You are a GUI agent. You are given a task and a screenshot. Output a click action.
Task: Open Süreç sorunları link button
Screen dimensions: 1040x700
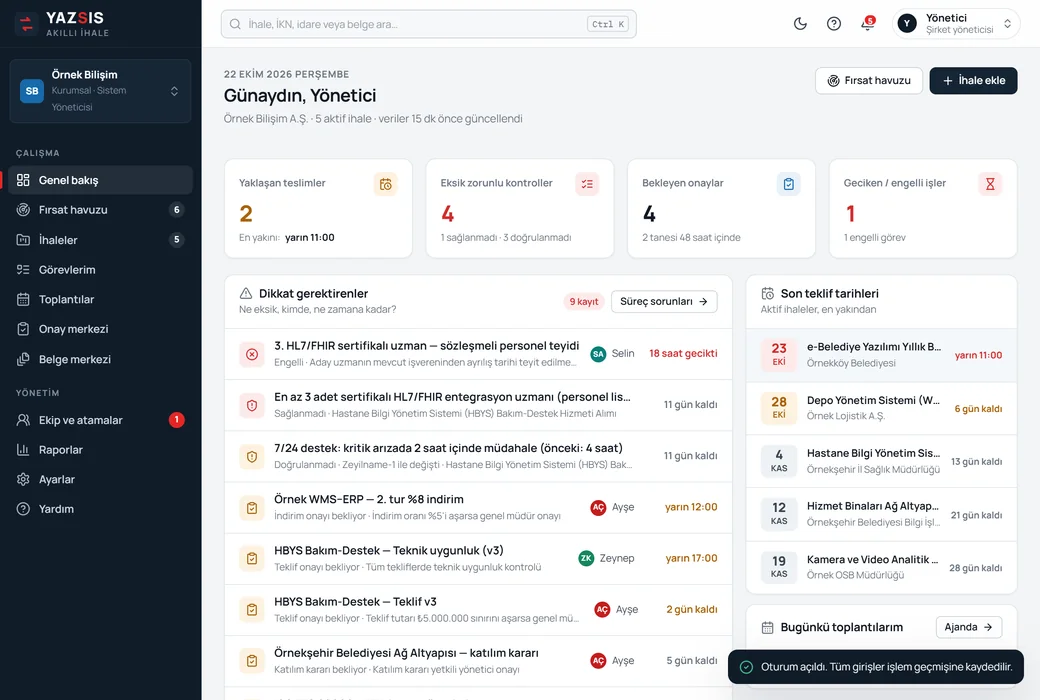[x=664, y=301]
